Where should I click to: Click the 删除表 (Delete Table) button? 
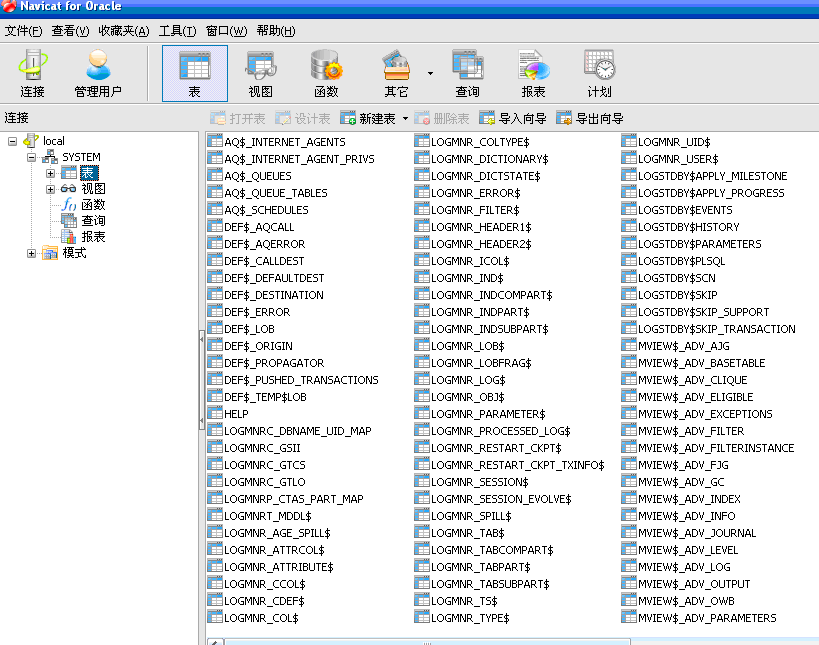tap(442, 119)
